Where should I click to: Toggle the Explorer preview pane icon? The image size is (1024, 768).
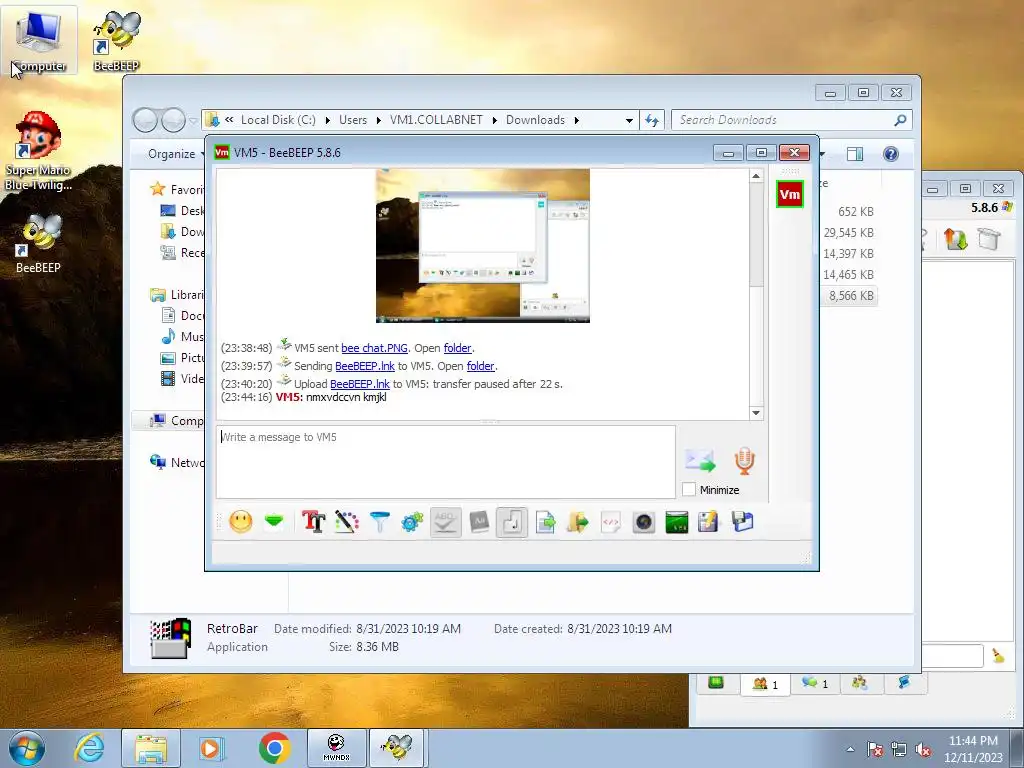(x=854, y=154)
